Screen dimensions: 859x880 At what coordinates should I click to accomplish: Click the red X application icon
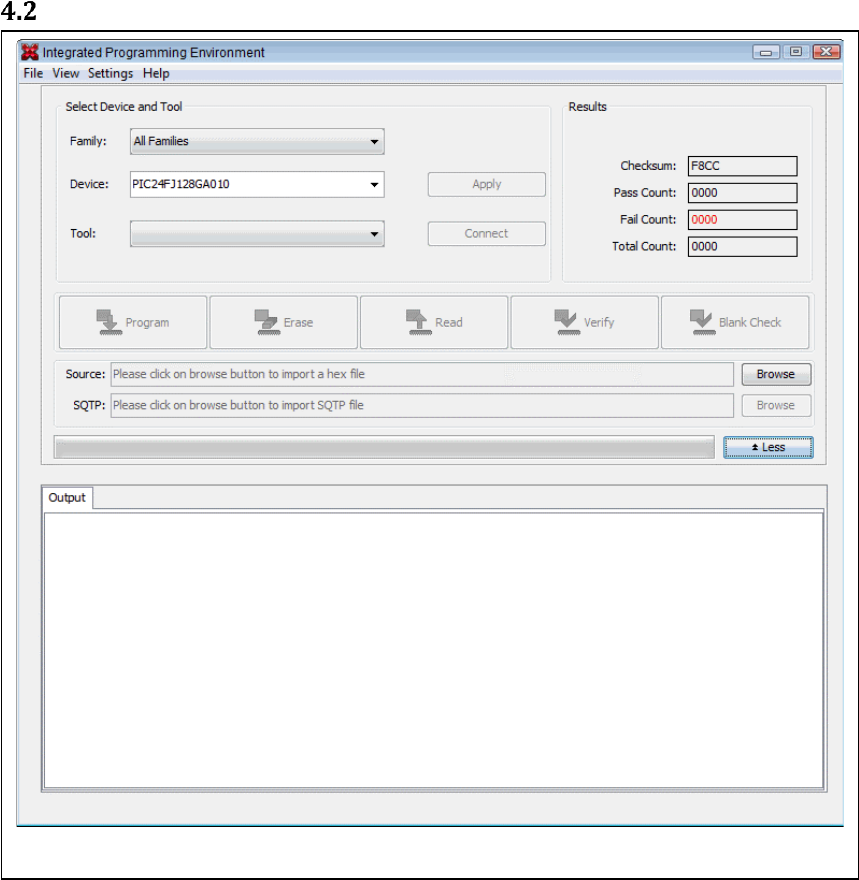tap(30, 52)
